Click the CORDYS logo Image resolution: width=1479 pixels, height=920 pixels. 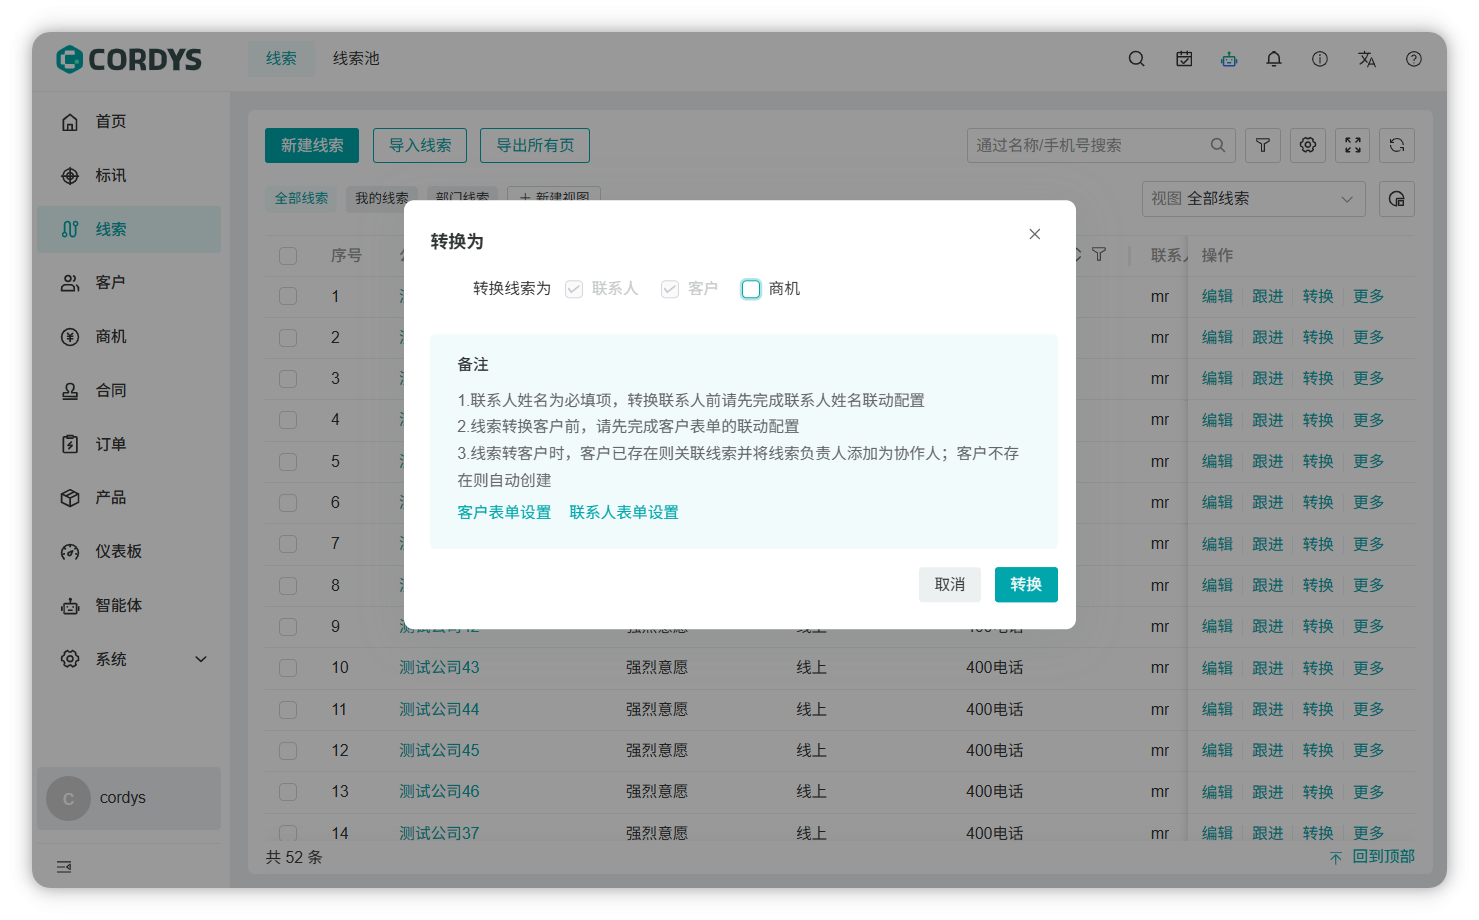pos(129,60)
